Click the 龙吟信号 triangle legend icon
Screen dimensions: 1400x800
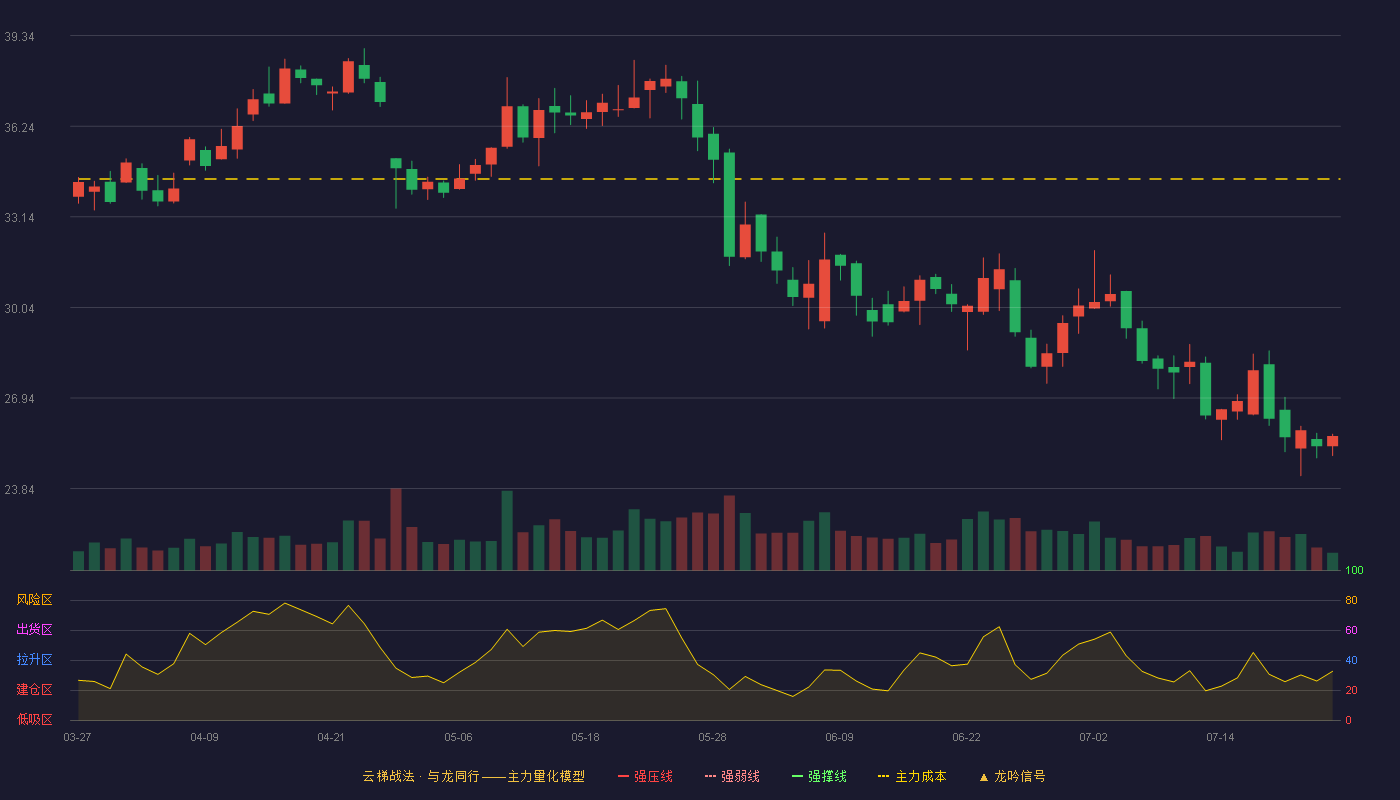tap(983, 776)
